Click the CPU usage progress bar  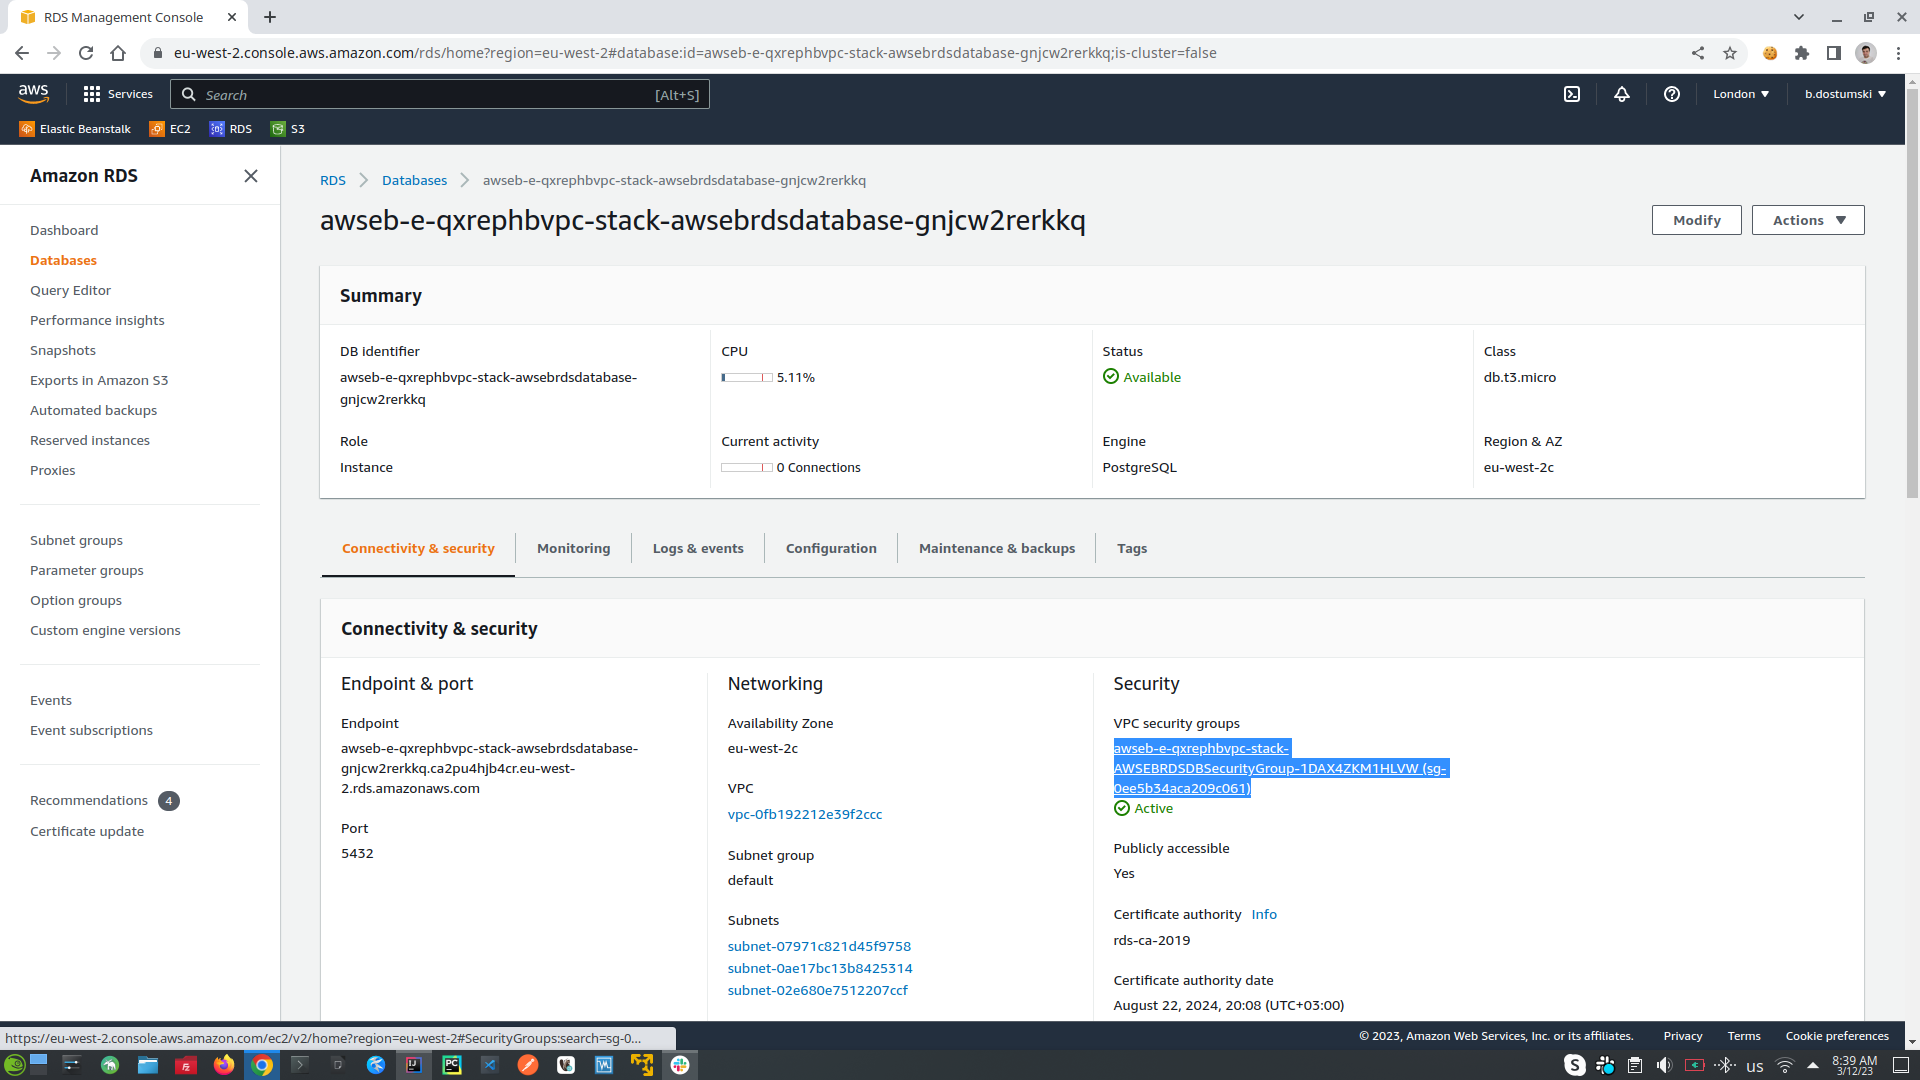click(746, 377)
